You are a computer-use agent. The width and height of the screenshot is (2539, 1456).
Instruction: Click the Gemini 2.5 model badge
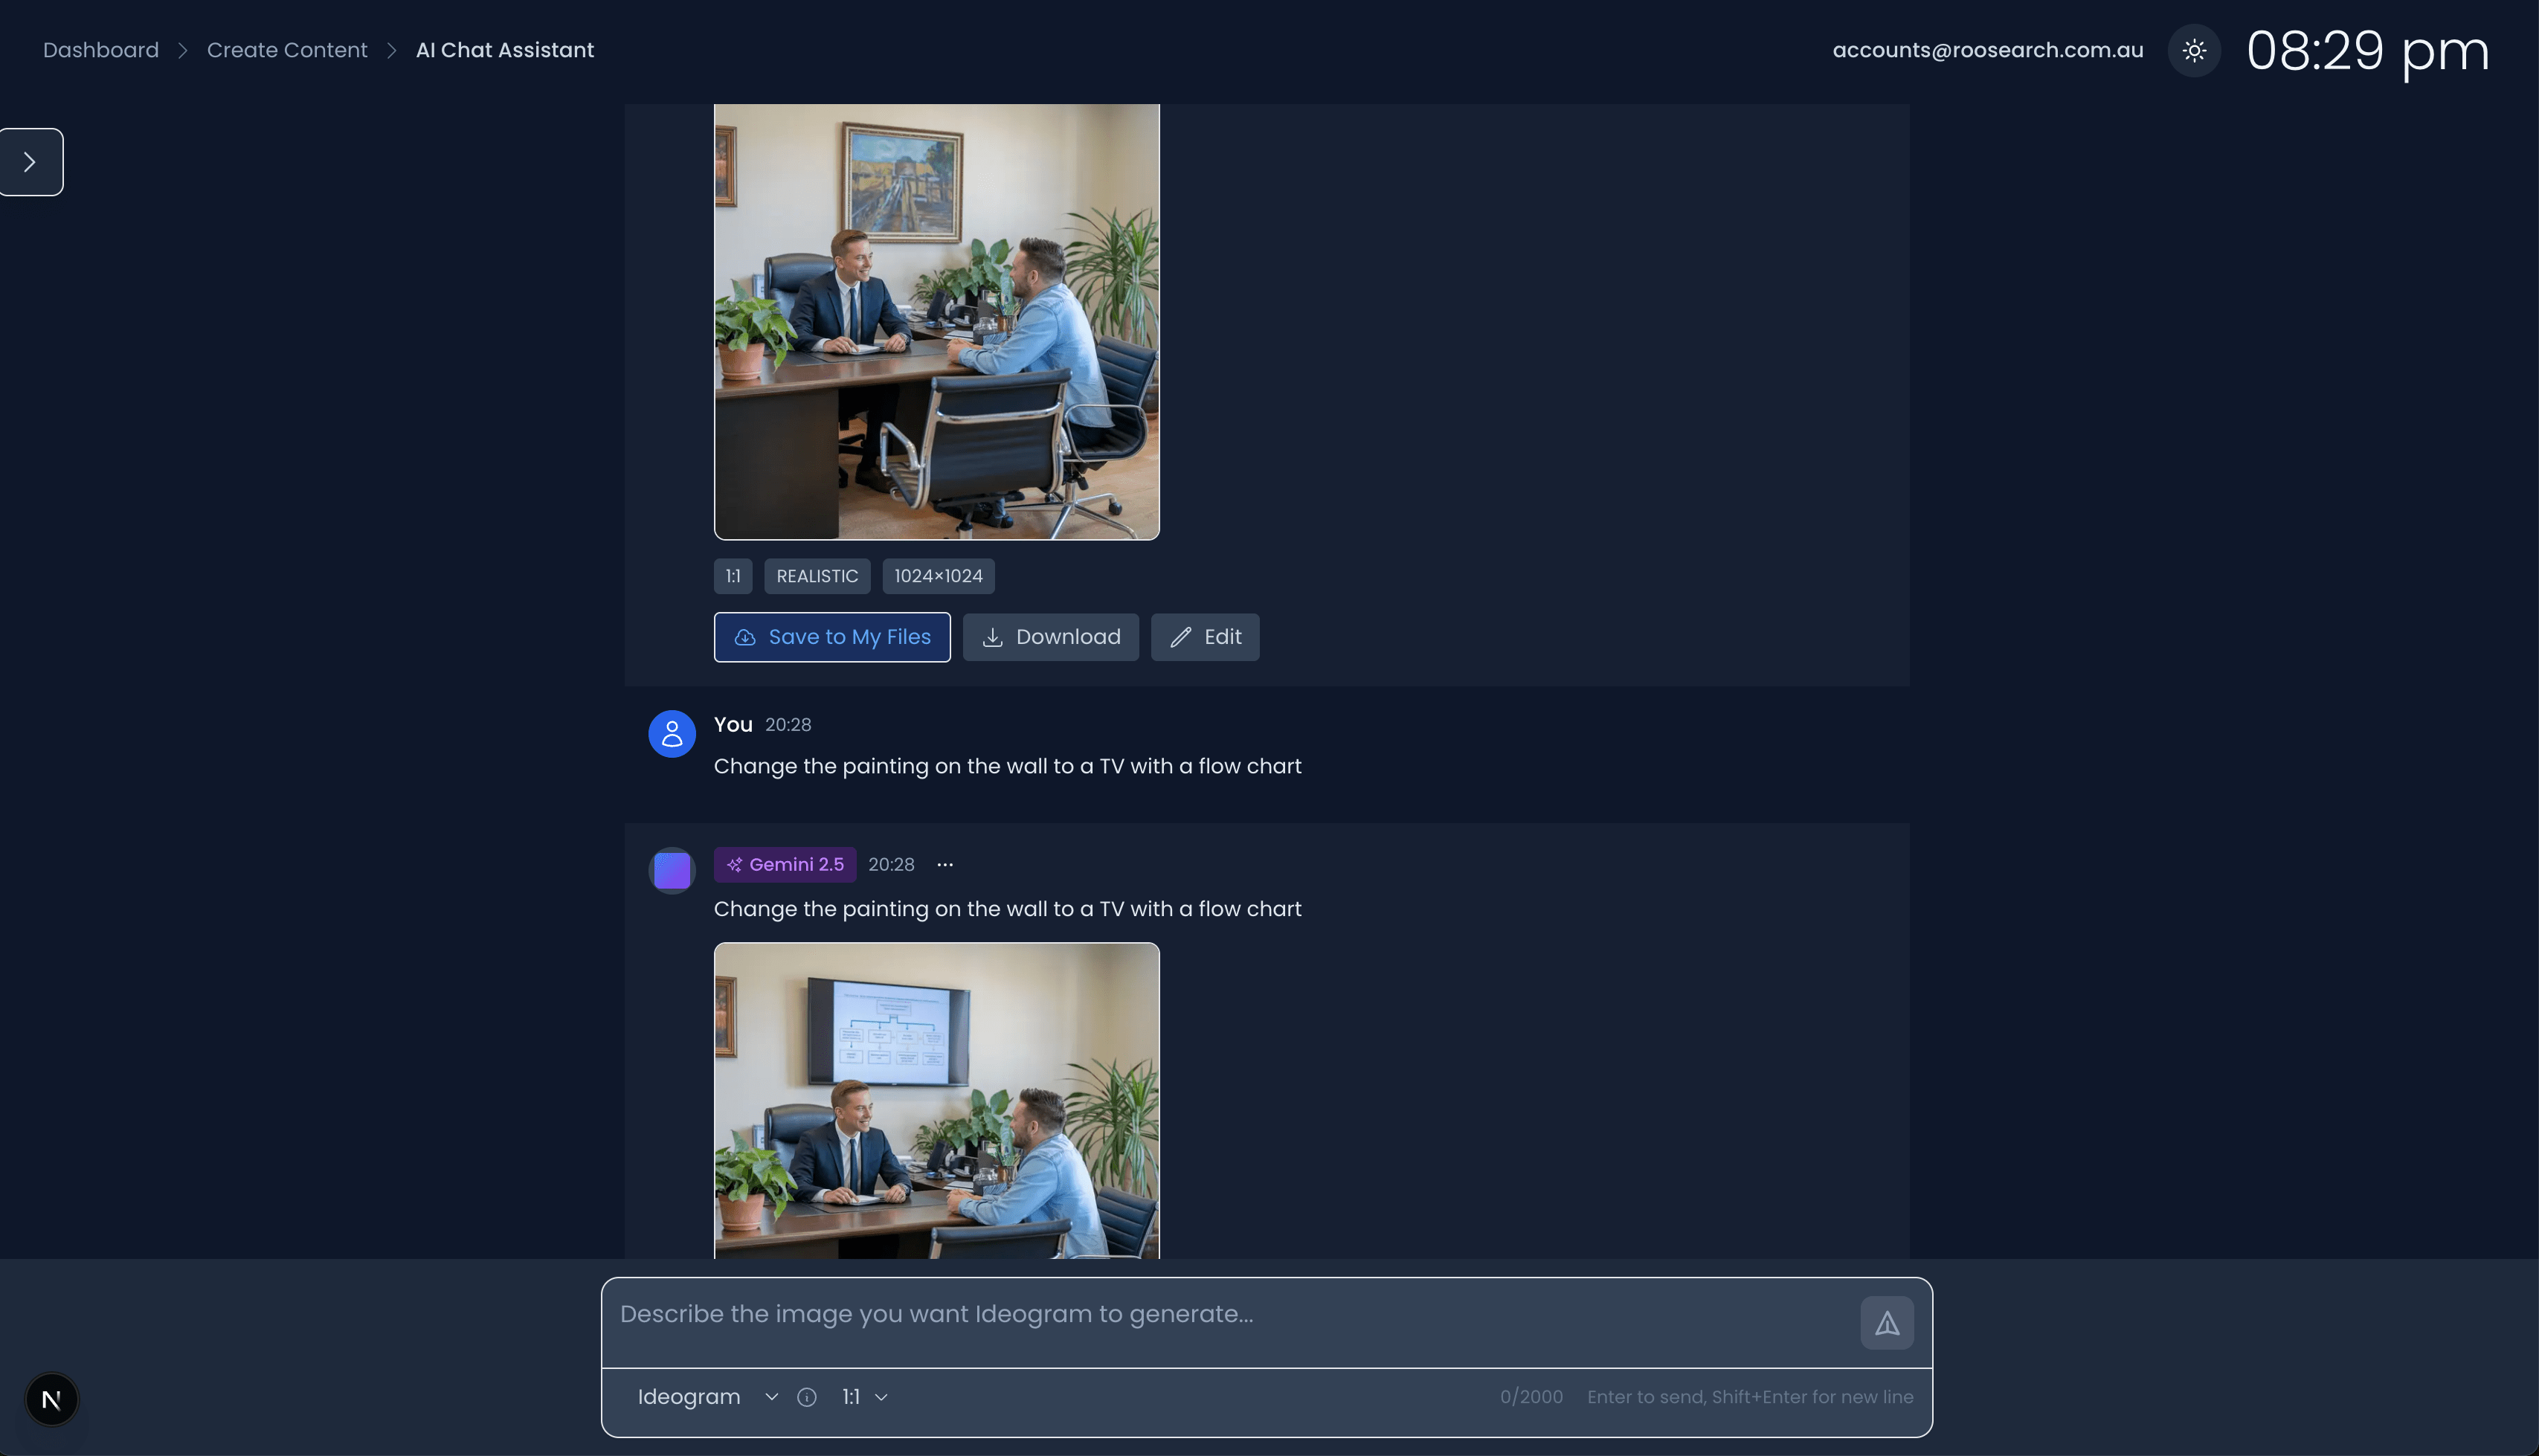coord(785,865)
